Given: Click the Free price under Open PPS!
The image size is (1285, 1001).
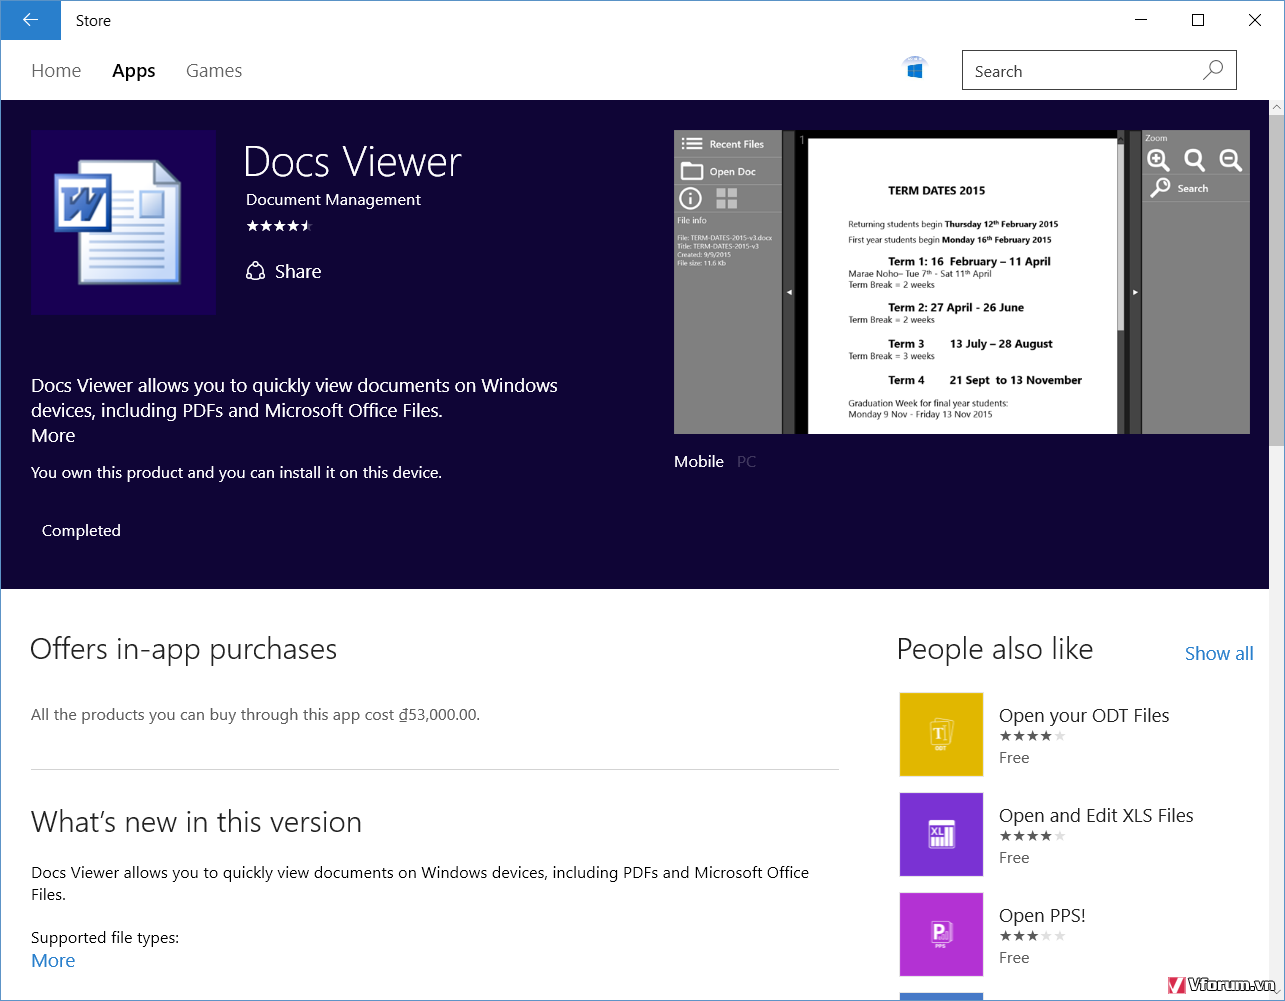Looking at the screenshot, I should (1014, 958).
